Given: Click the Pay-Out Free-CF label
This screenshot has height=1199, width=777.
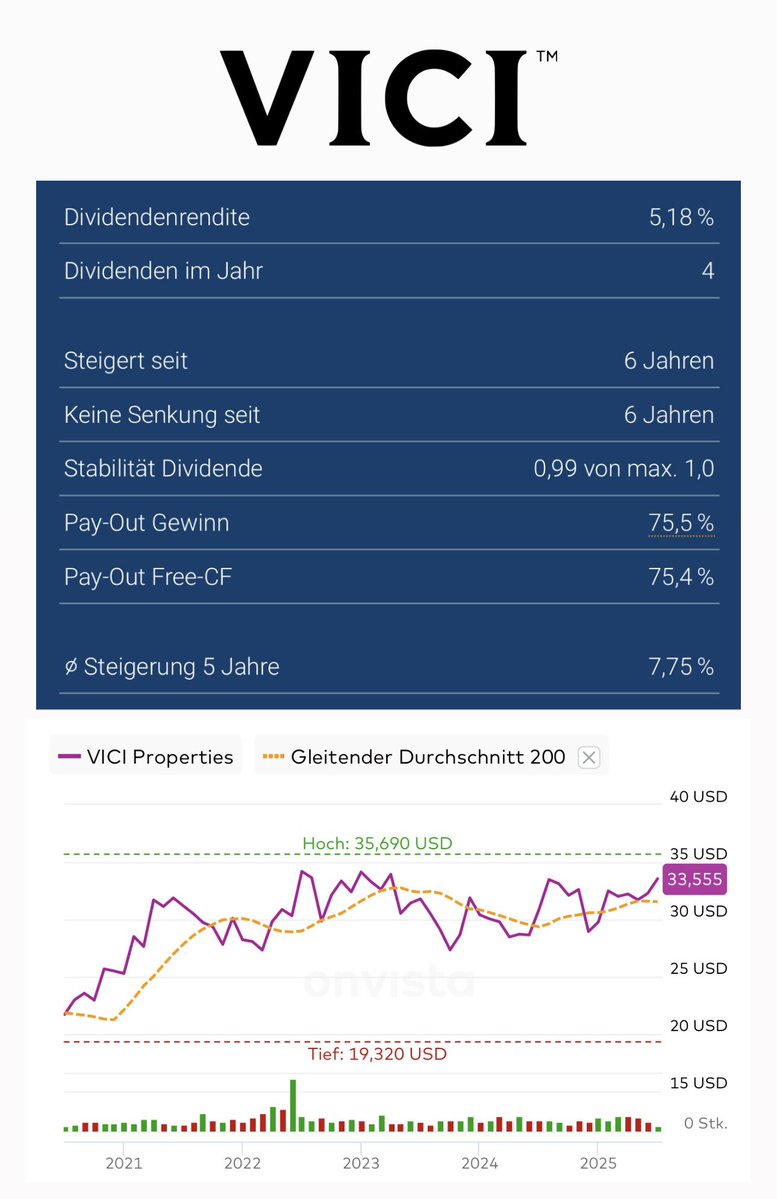Looking at the screenshot, I should [x=148, y=577].
